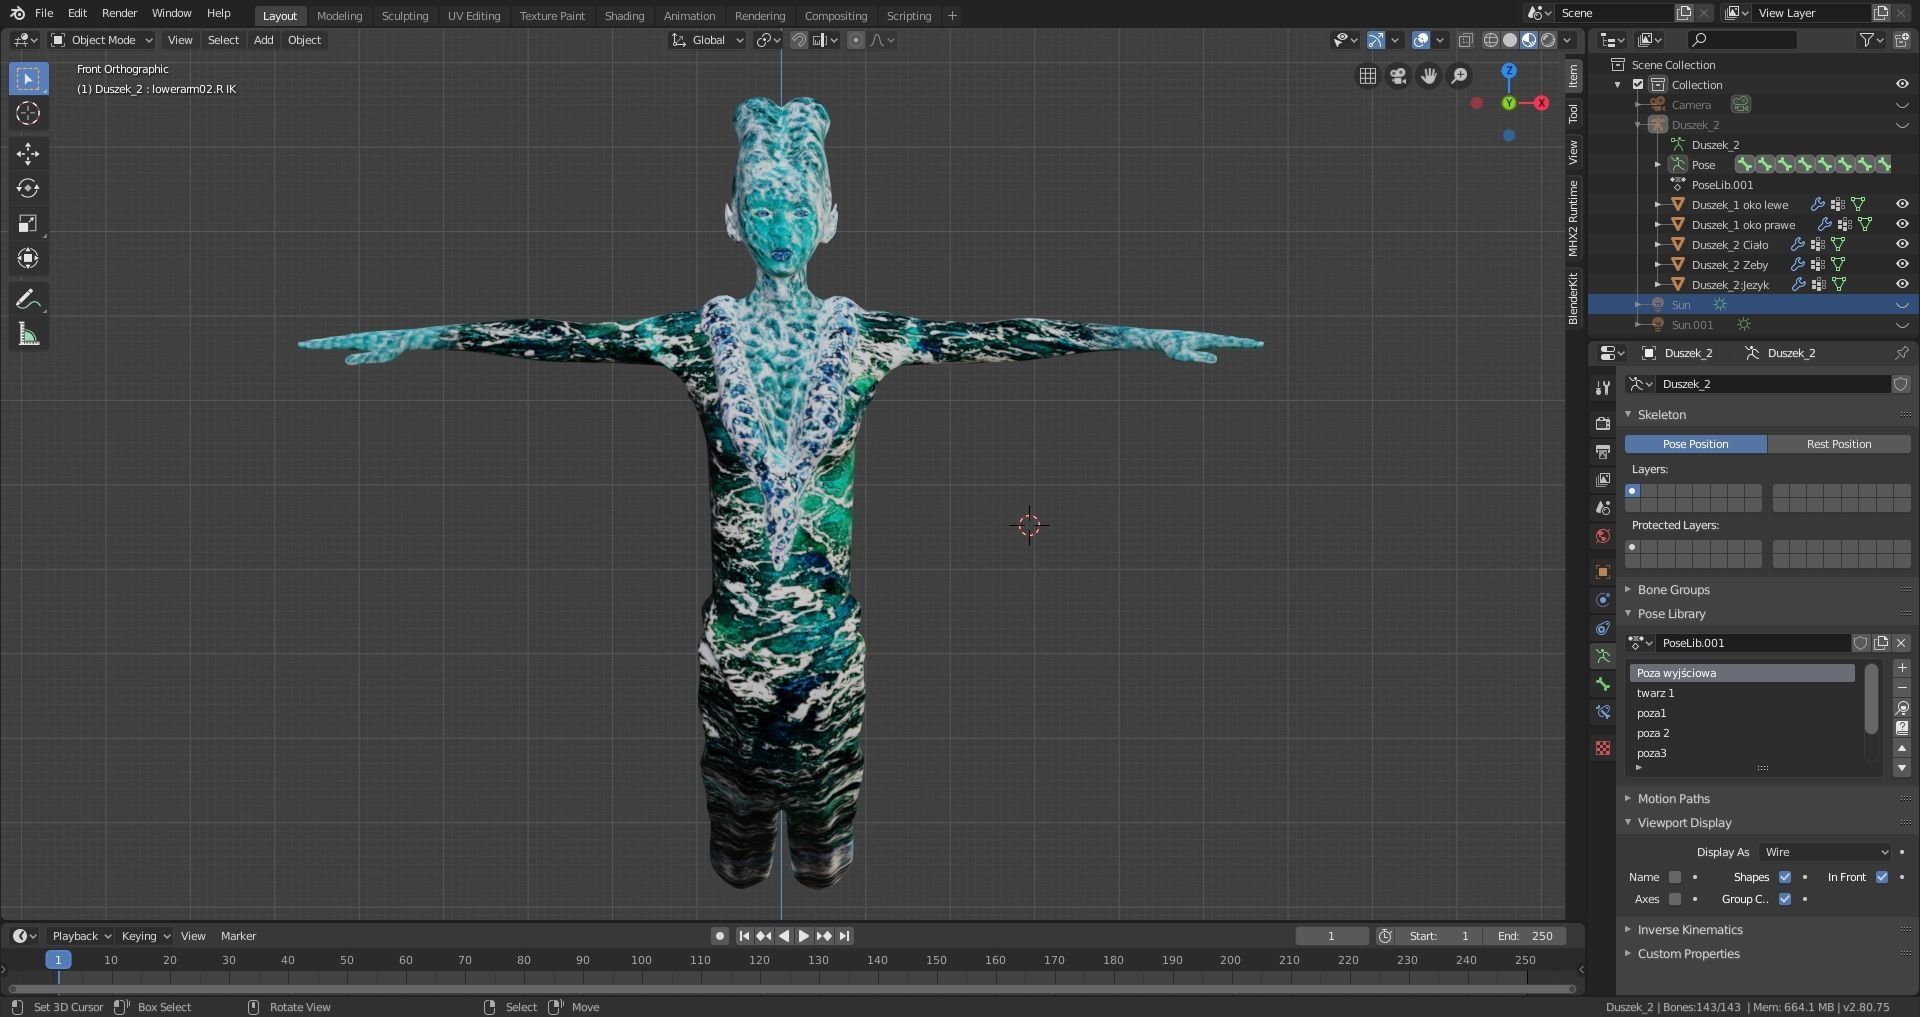Play animation forward

click(x=803, y=936)
